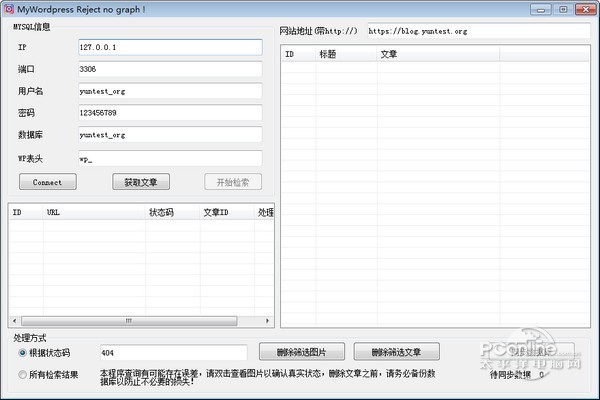Click the ID column header in the URL list
The height and width of the screenshot is (400, 600).
pyautogui.click(x=26, y=212)
